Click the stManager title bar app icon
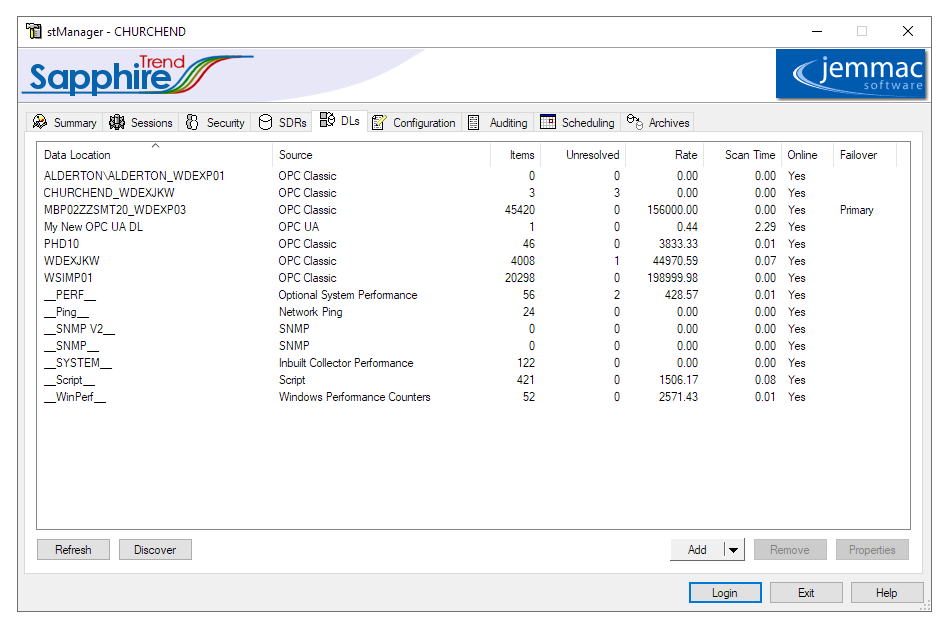The image size is (950, 631). point(34,30)
